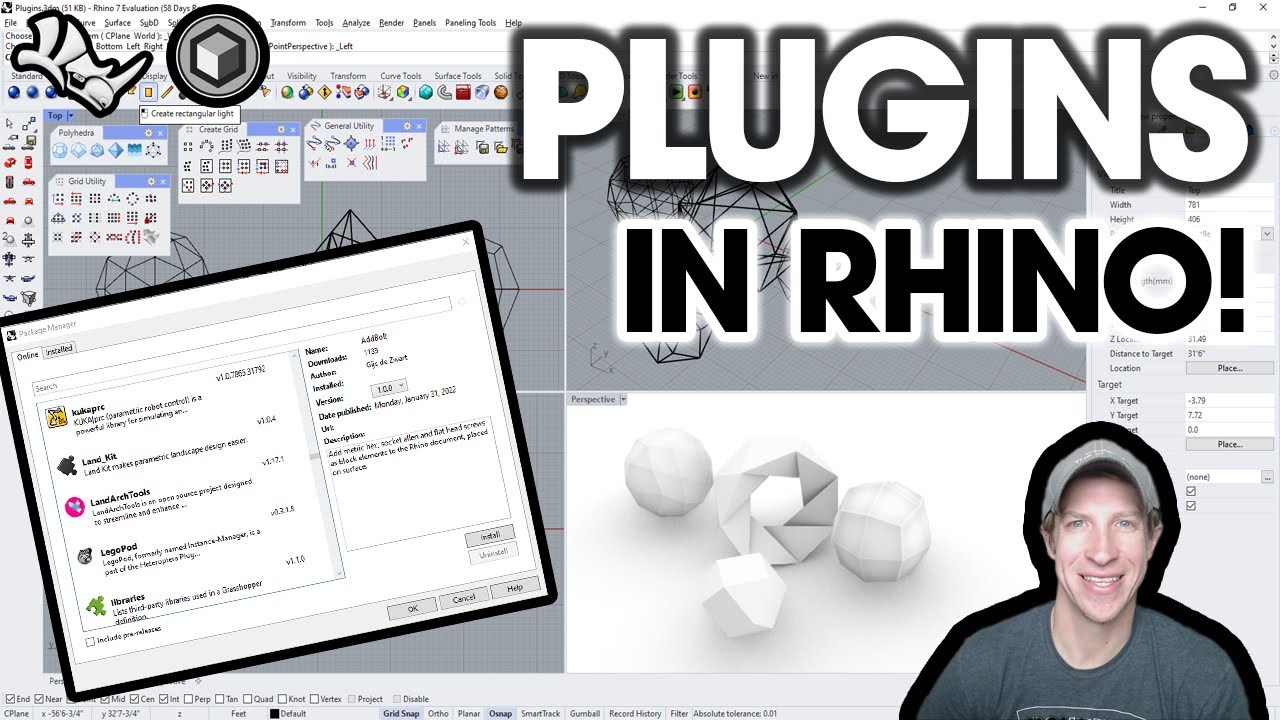Close the General Utility panel
This screenshot has width=1280, height=720.
click(x=419, y=126)
